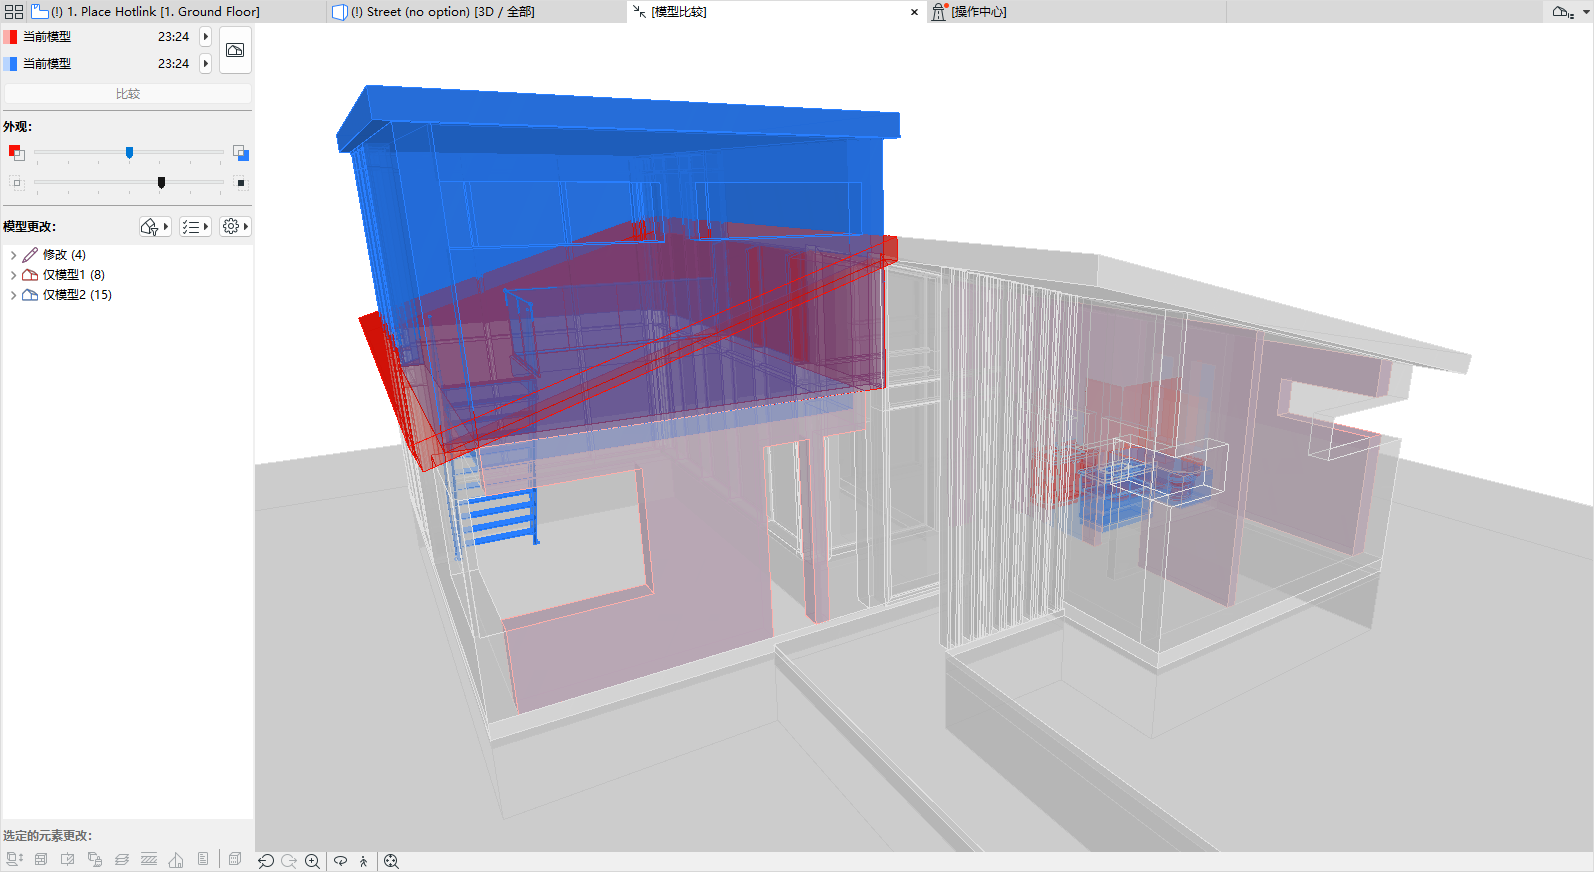Viewport: 1594px width, 872px height.
Task: Expand the 仅模型1 (8) tree node
Action: pos(13,275)
